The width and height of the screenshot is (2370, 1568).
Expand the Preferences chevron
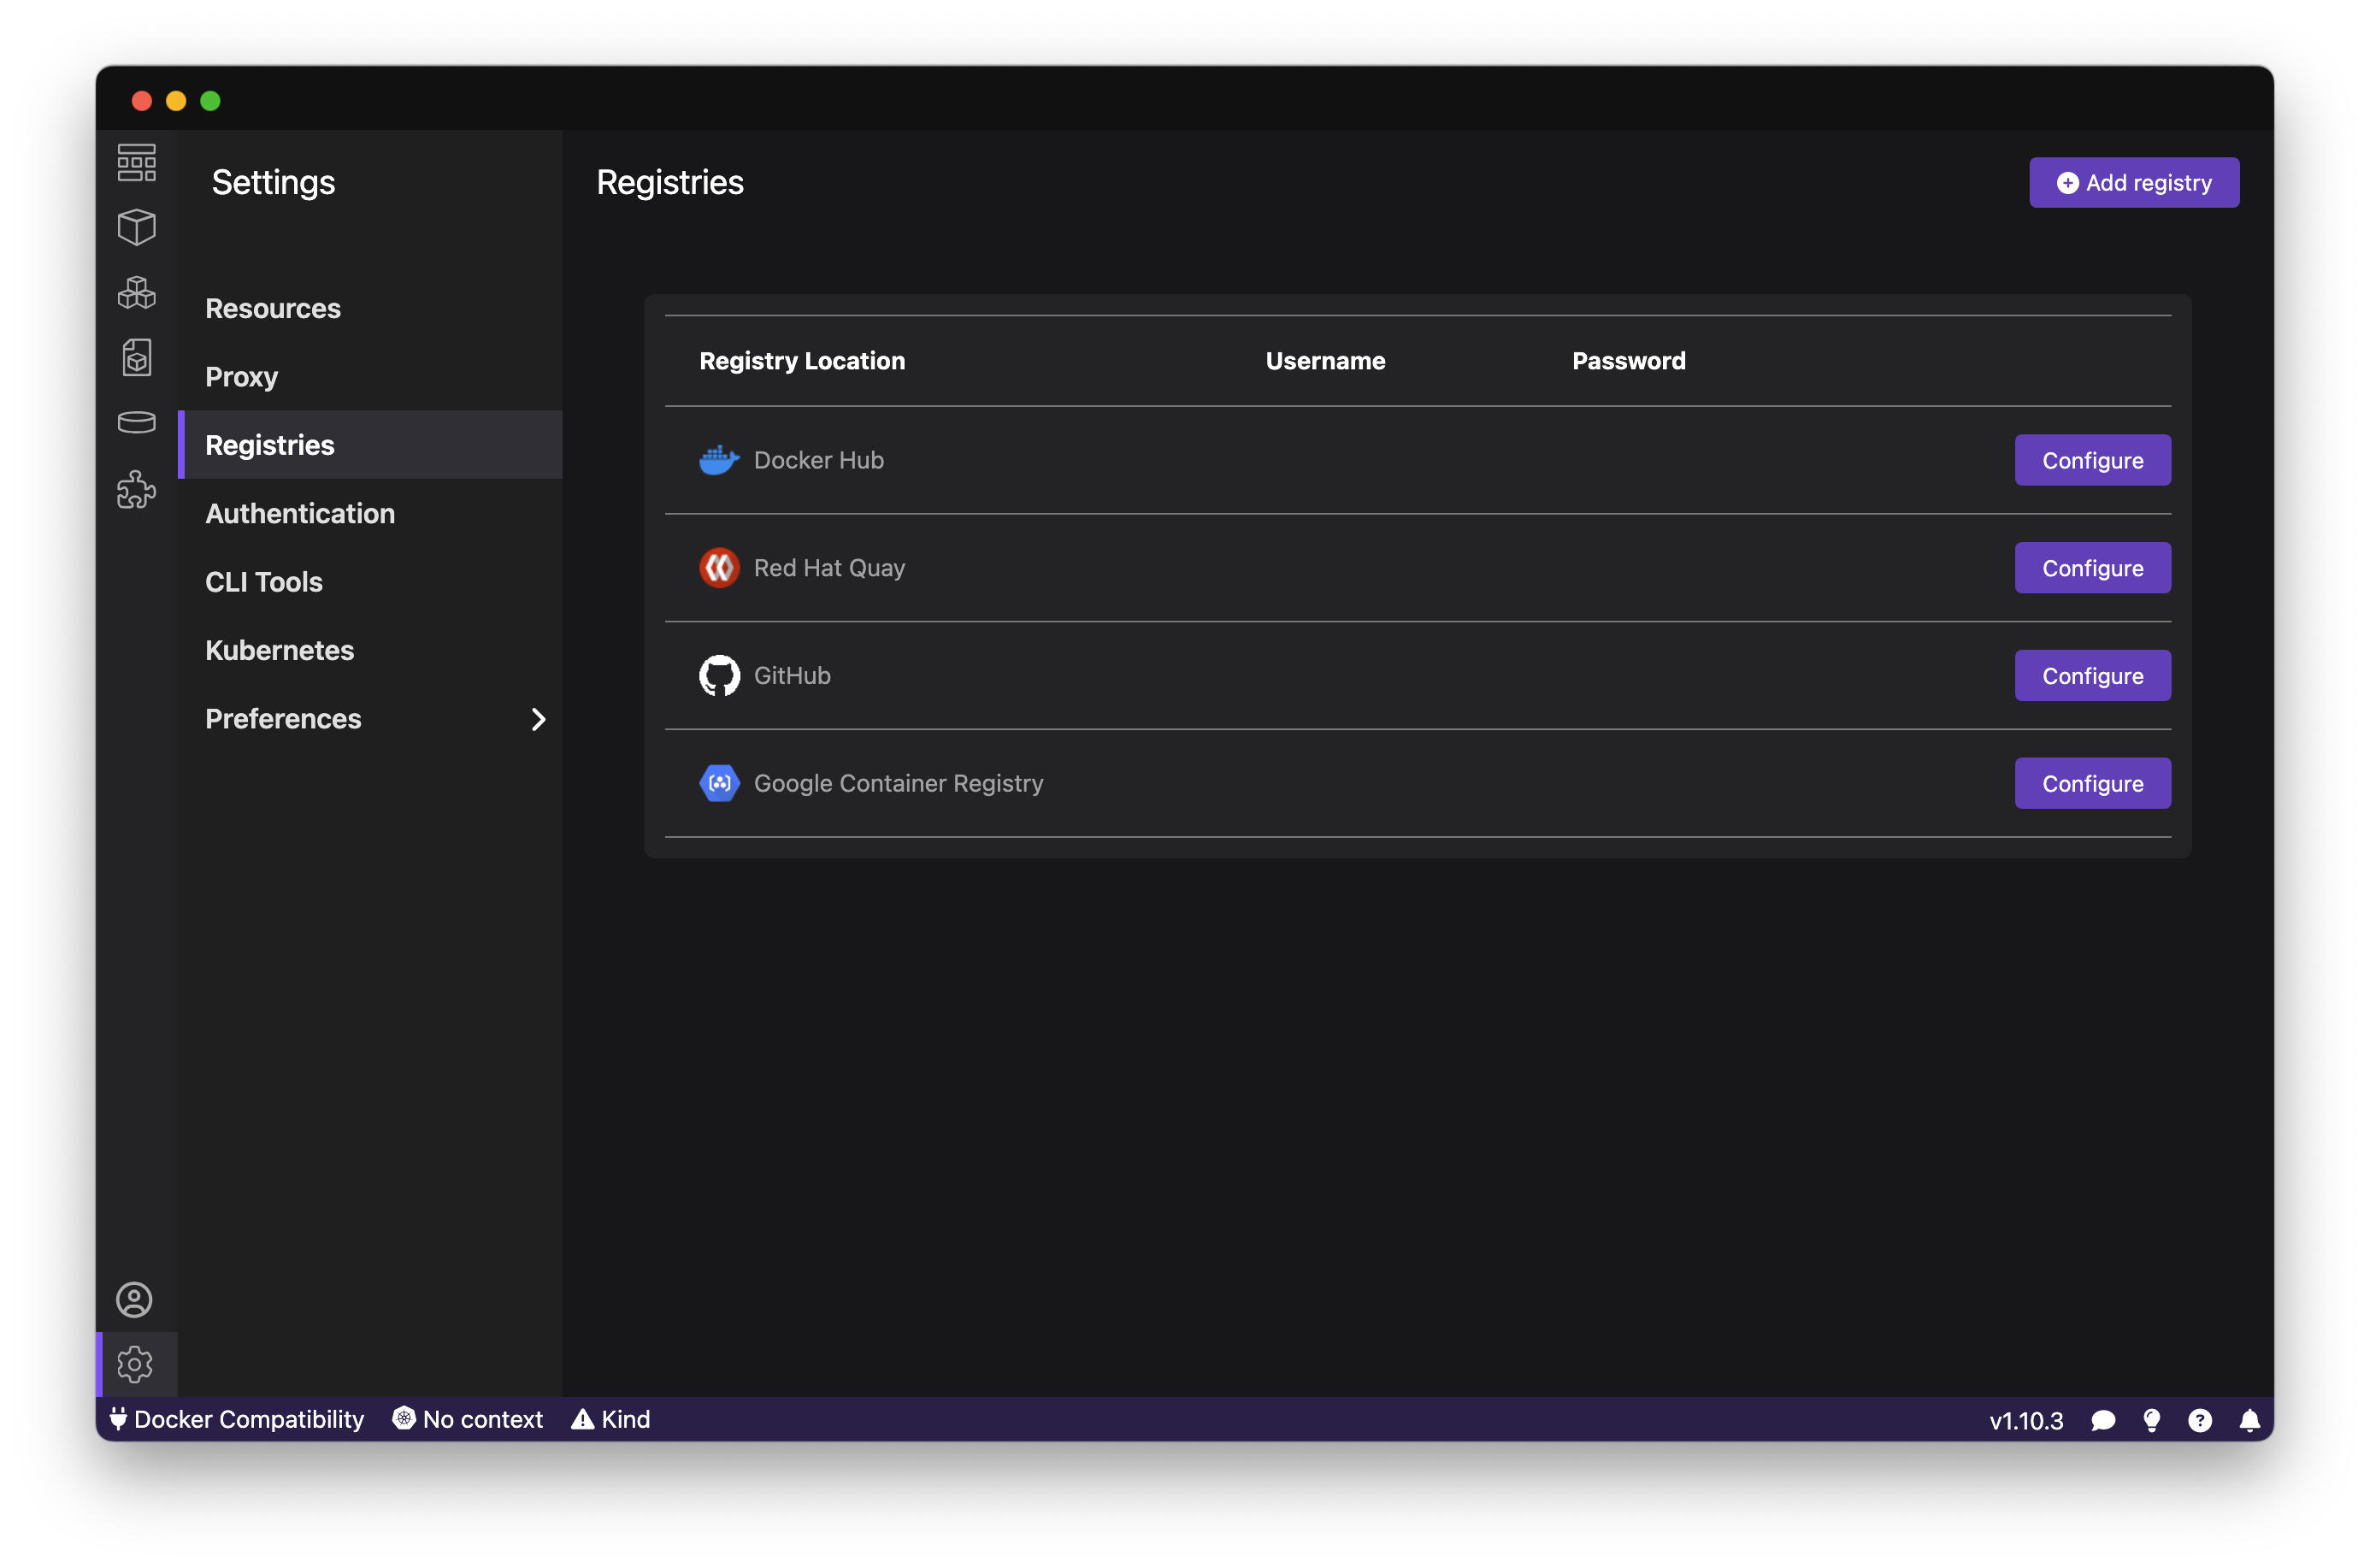pyautogui.click(x=538, y=719)
